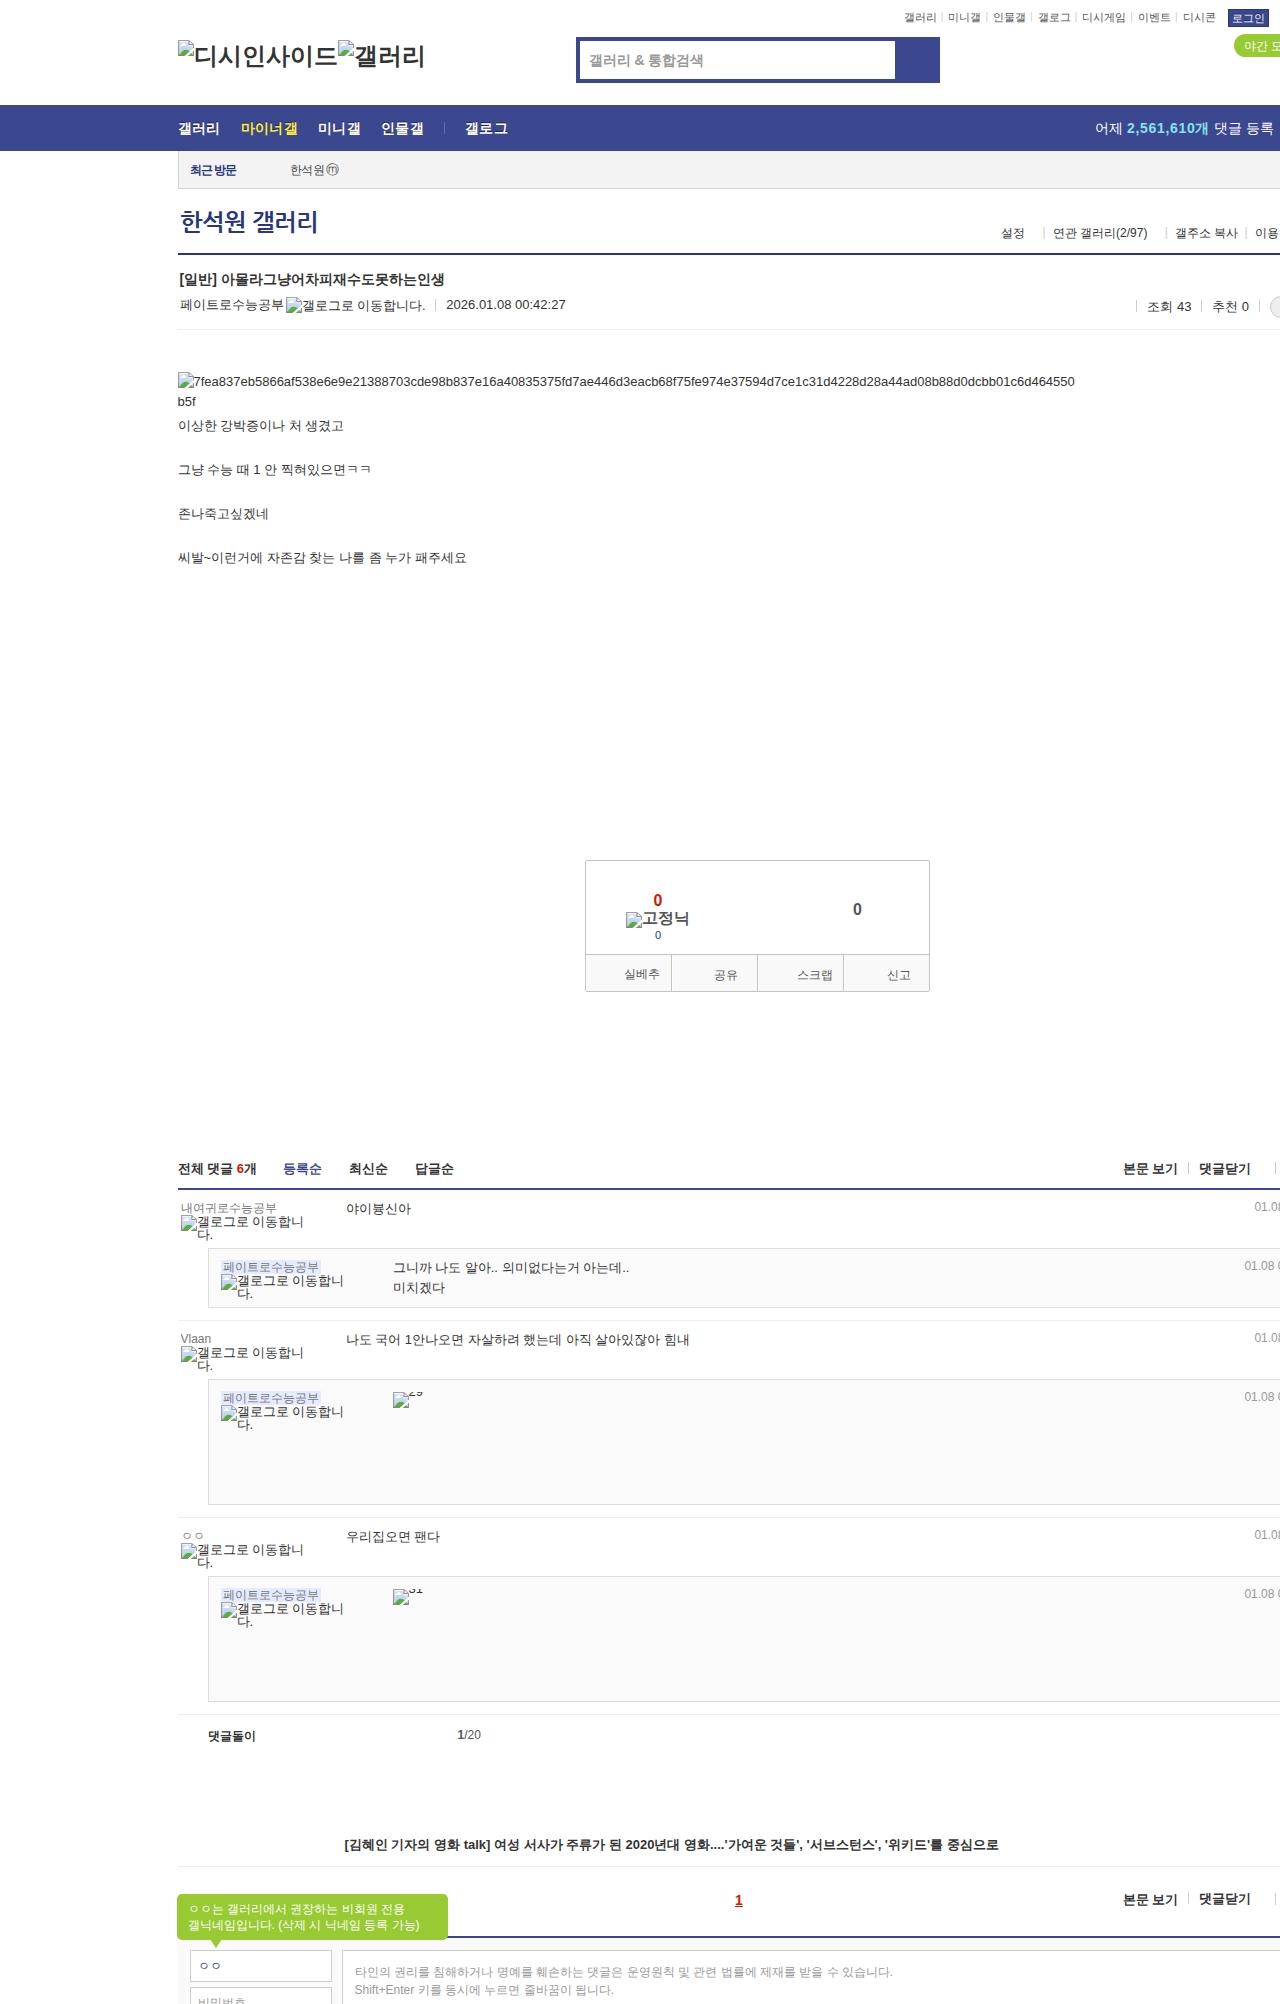Screen dimensions: 1280x2004
Task: Focus the nickname field containing ㅇㅇ
Action: click(261, 1966)
